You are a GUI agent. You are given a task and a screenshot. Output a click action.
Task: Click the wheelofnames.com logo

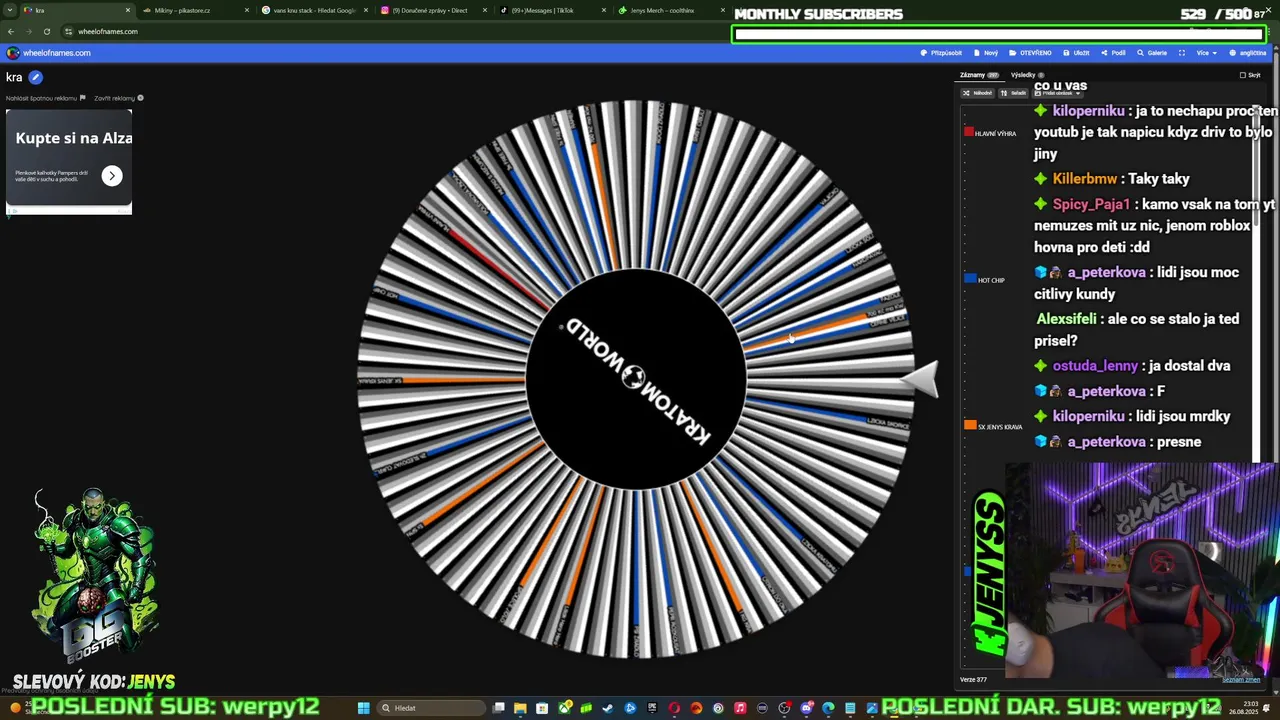(x=48, y=53)
